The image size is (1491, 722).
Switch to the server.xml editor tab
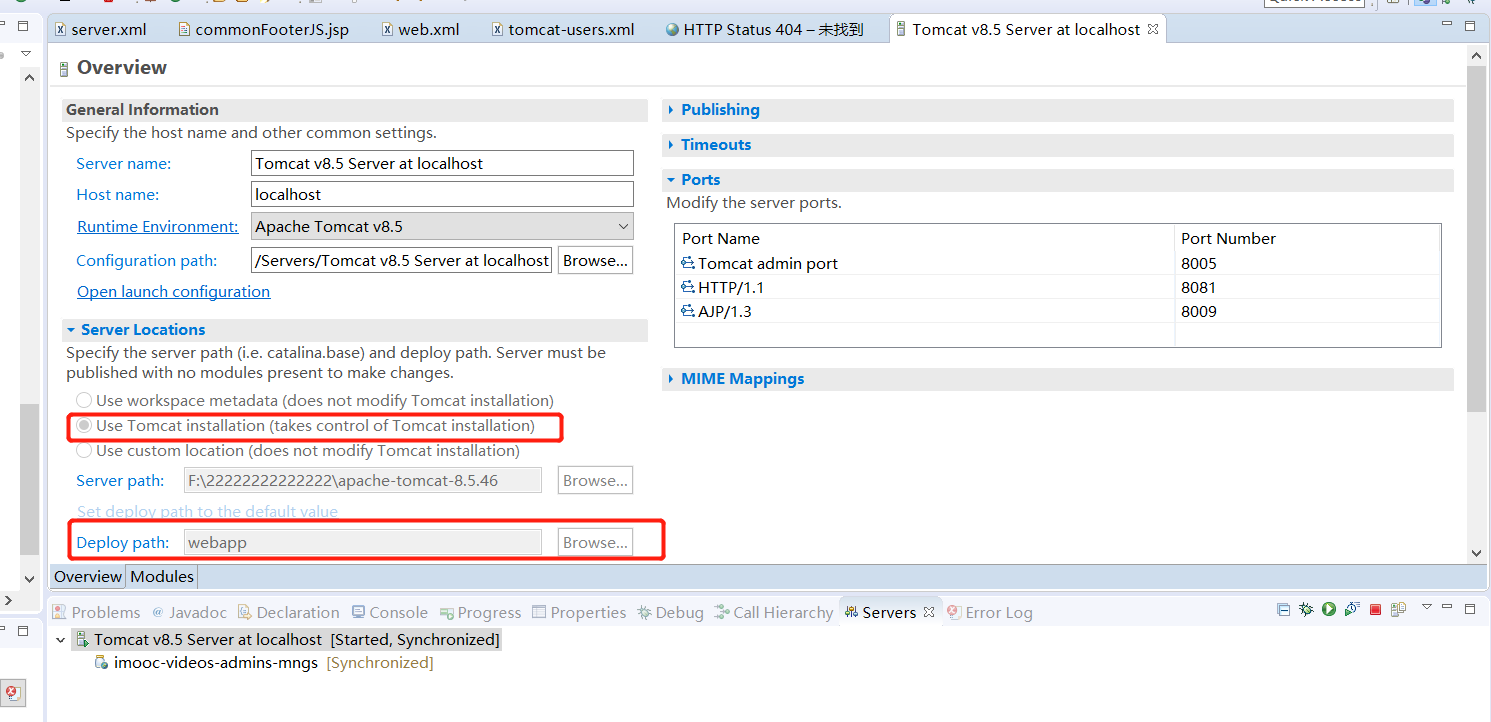pos(100,29)
